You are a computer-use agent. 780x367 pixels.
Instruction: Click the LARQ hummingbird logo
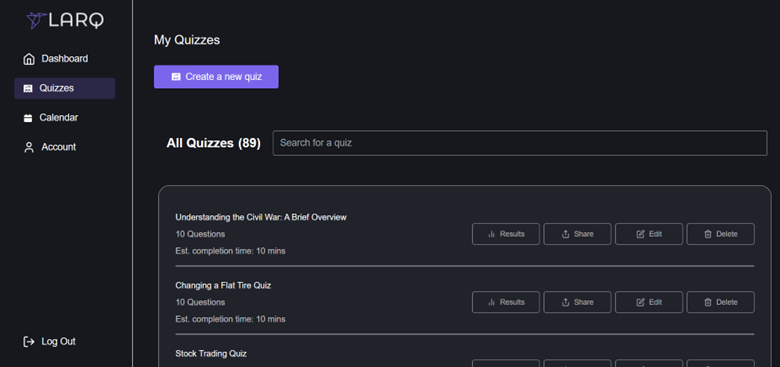(36, 20)
